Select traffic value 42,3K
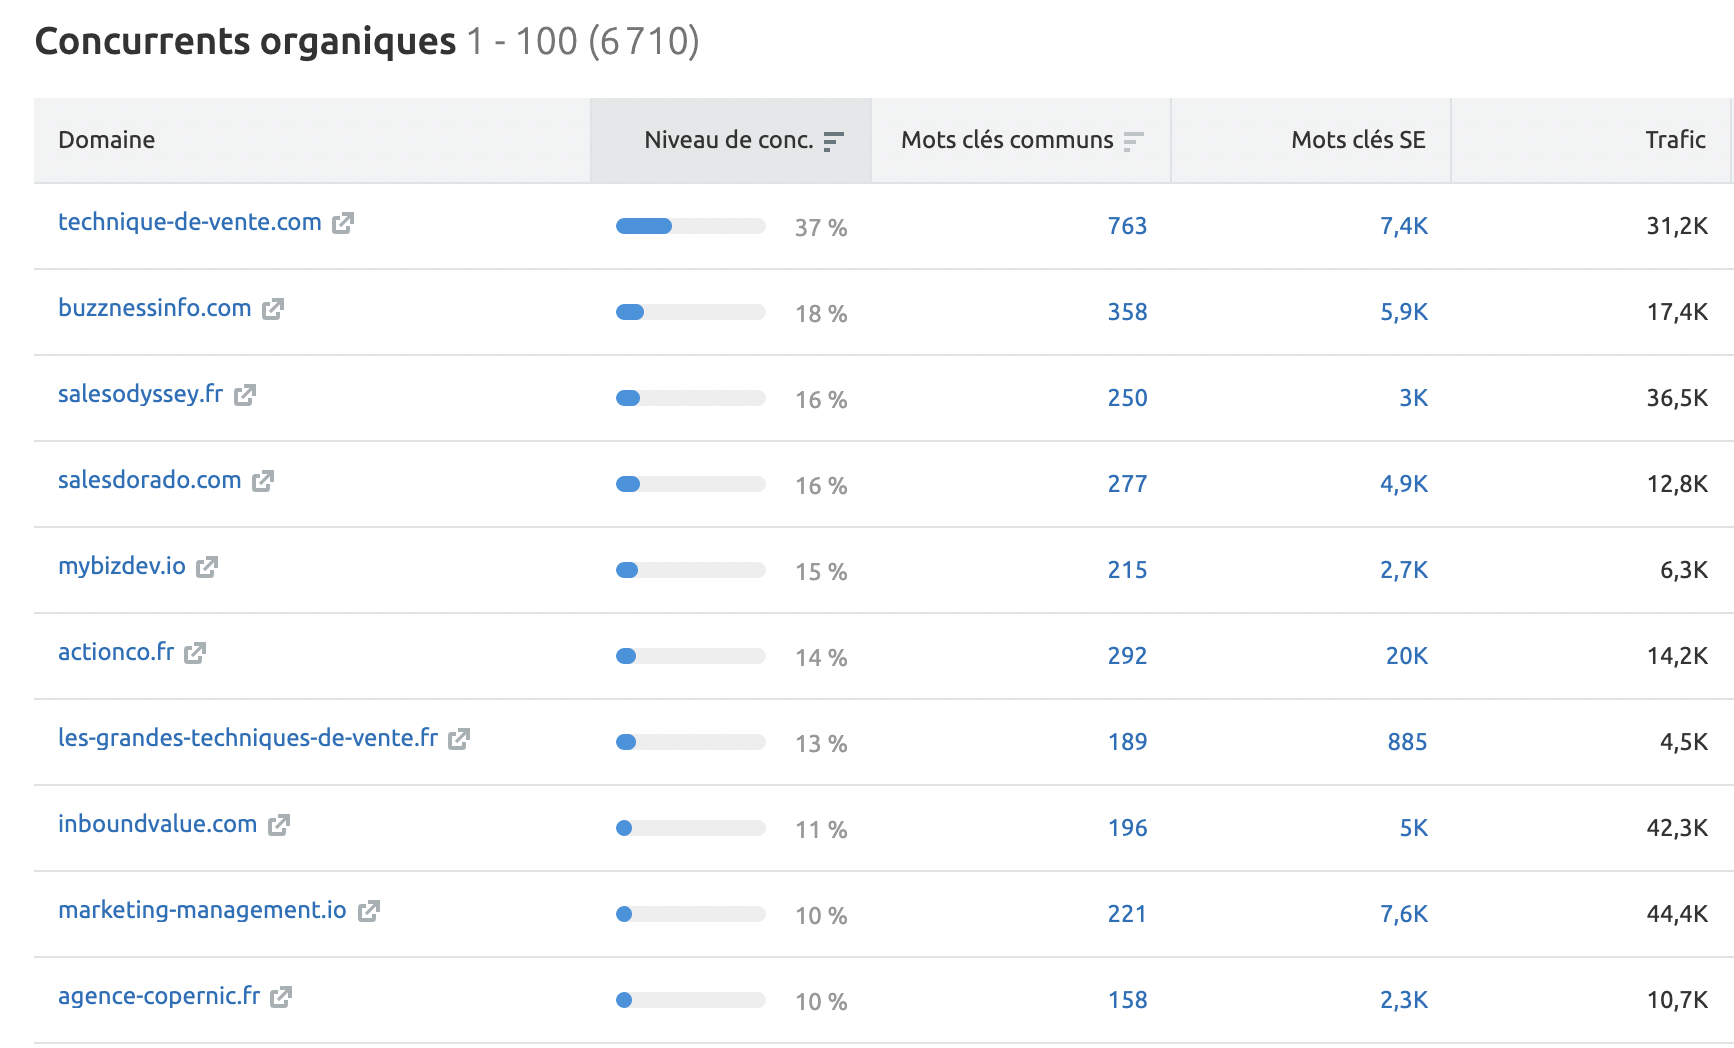Image resolution: width=1734 pixels, height=1048 pixels. (x=1677, y=828)
